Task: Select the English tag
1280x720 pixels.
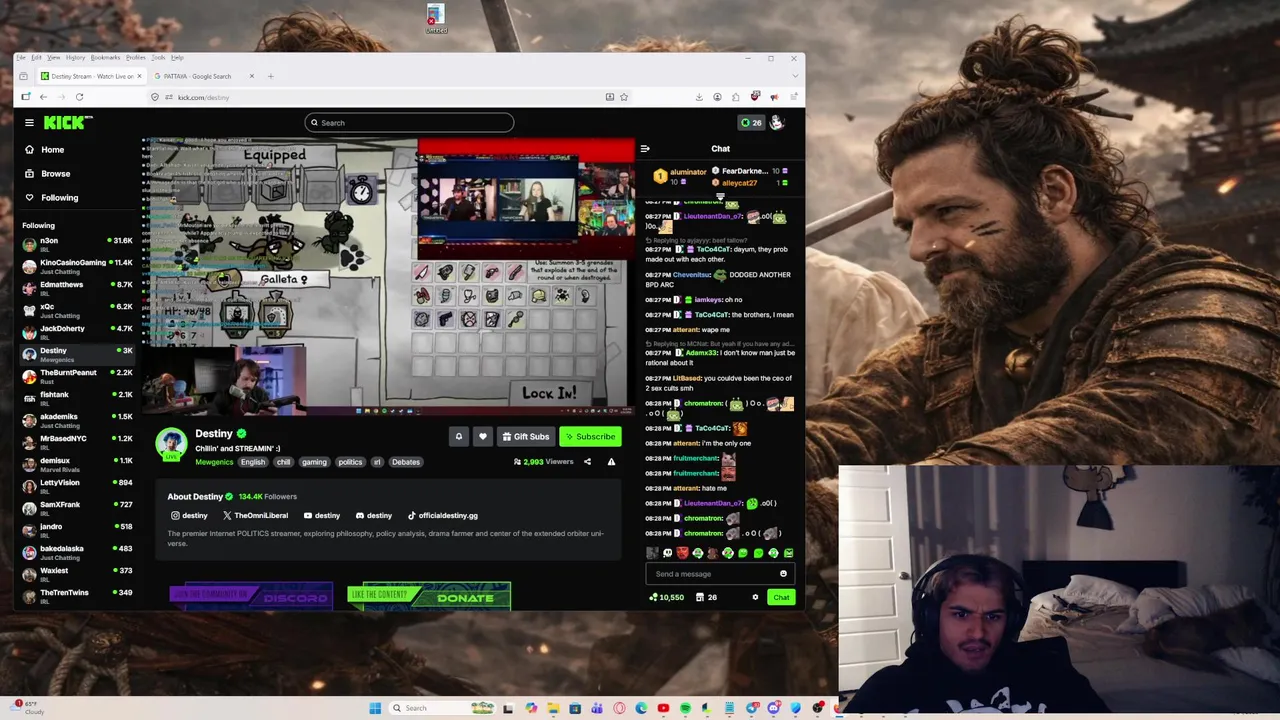Action: click(253, 462)
